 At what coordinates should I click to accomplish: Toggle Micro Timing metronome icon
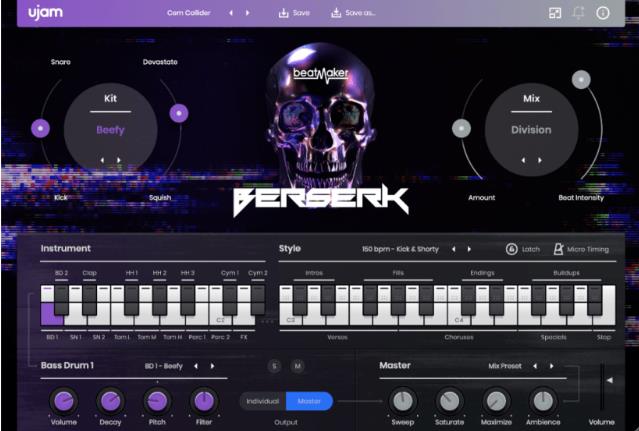click(x=558, y=249)
